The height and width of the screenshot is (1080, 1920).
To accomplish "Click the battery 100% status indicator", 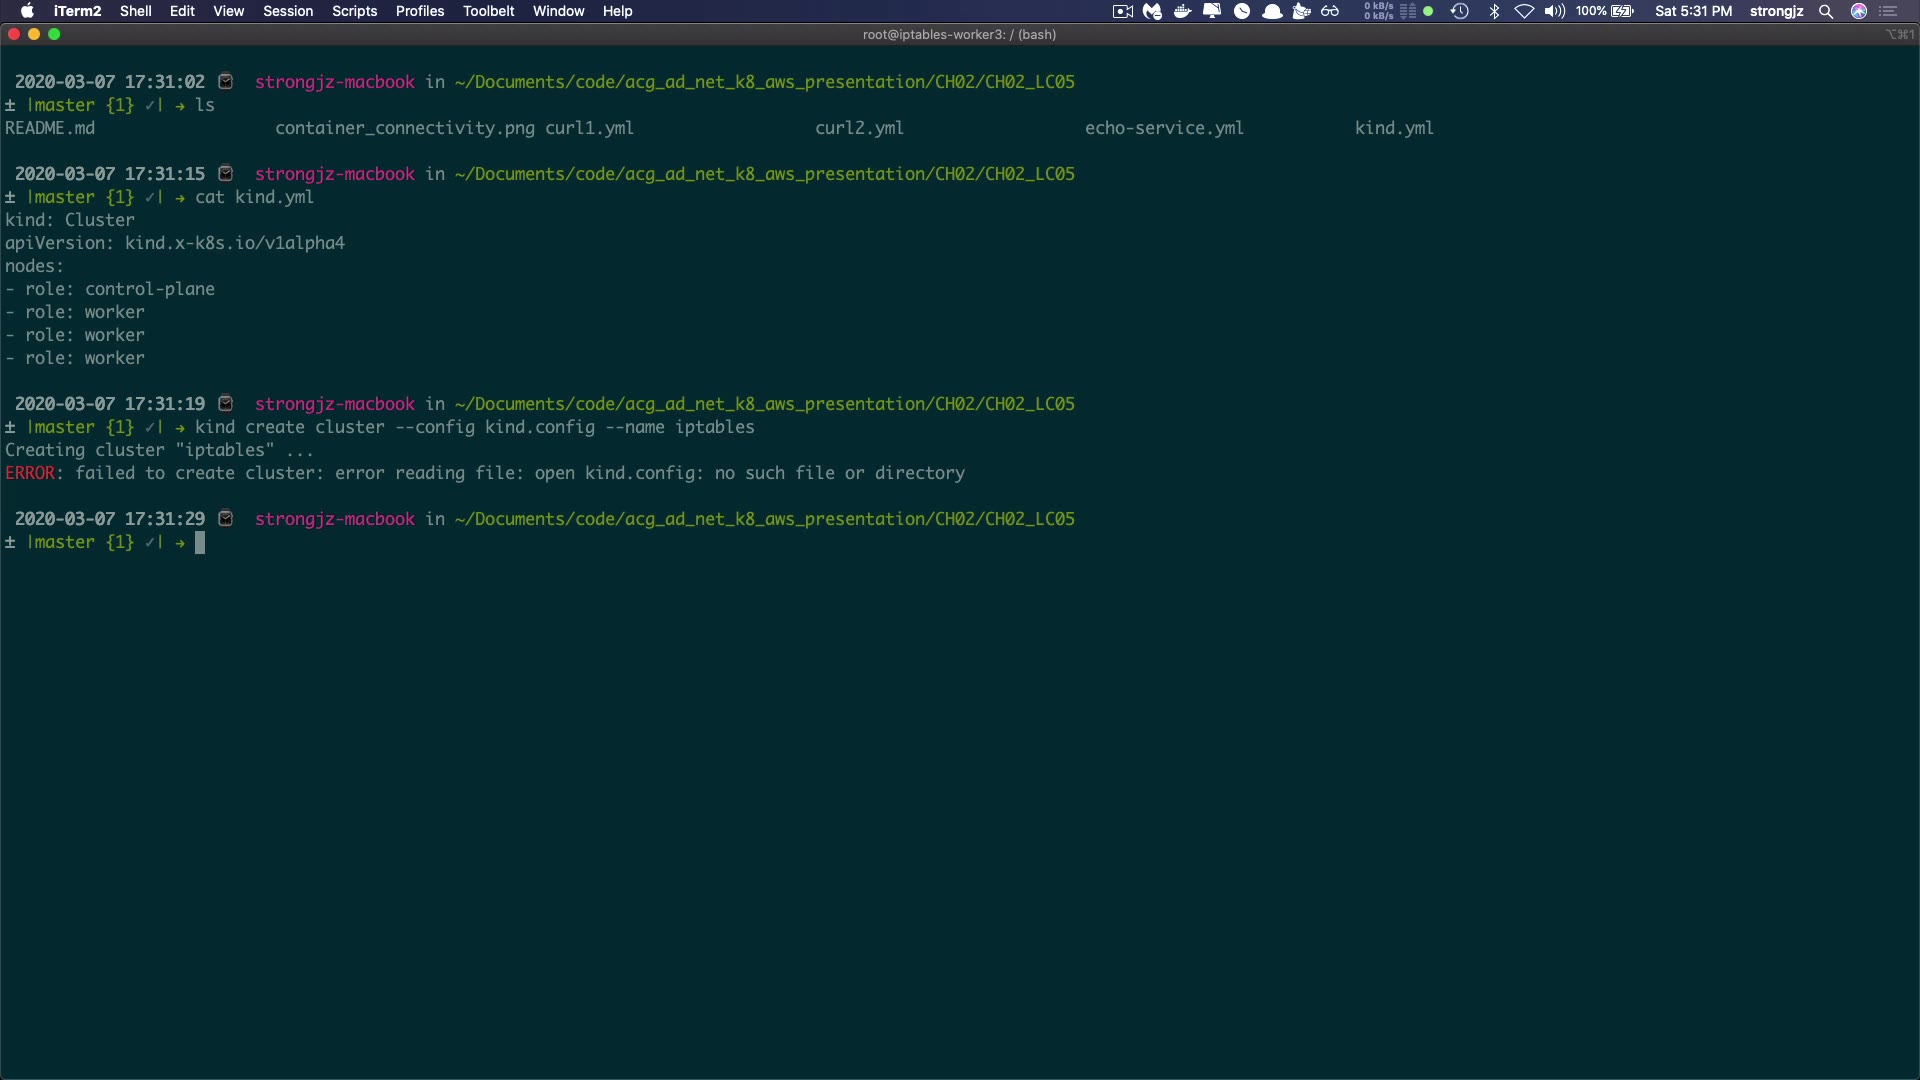I will tap(1605, 11).
